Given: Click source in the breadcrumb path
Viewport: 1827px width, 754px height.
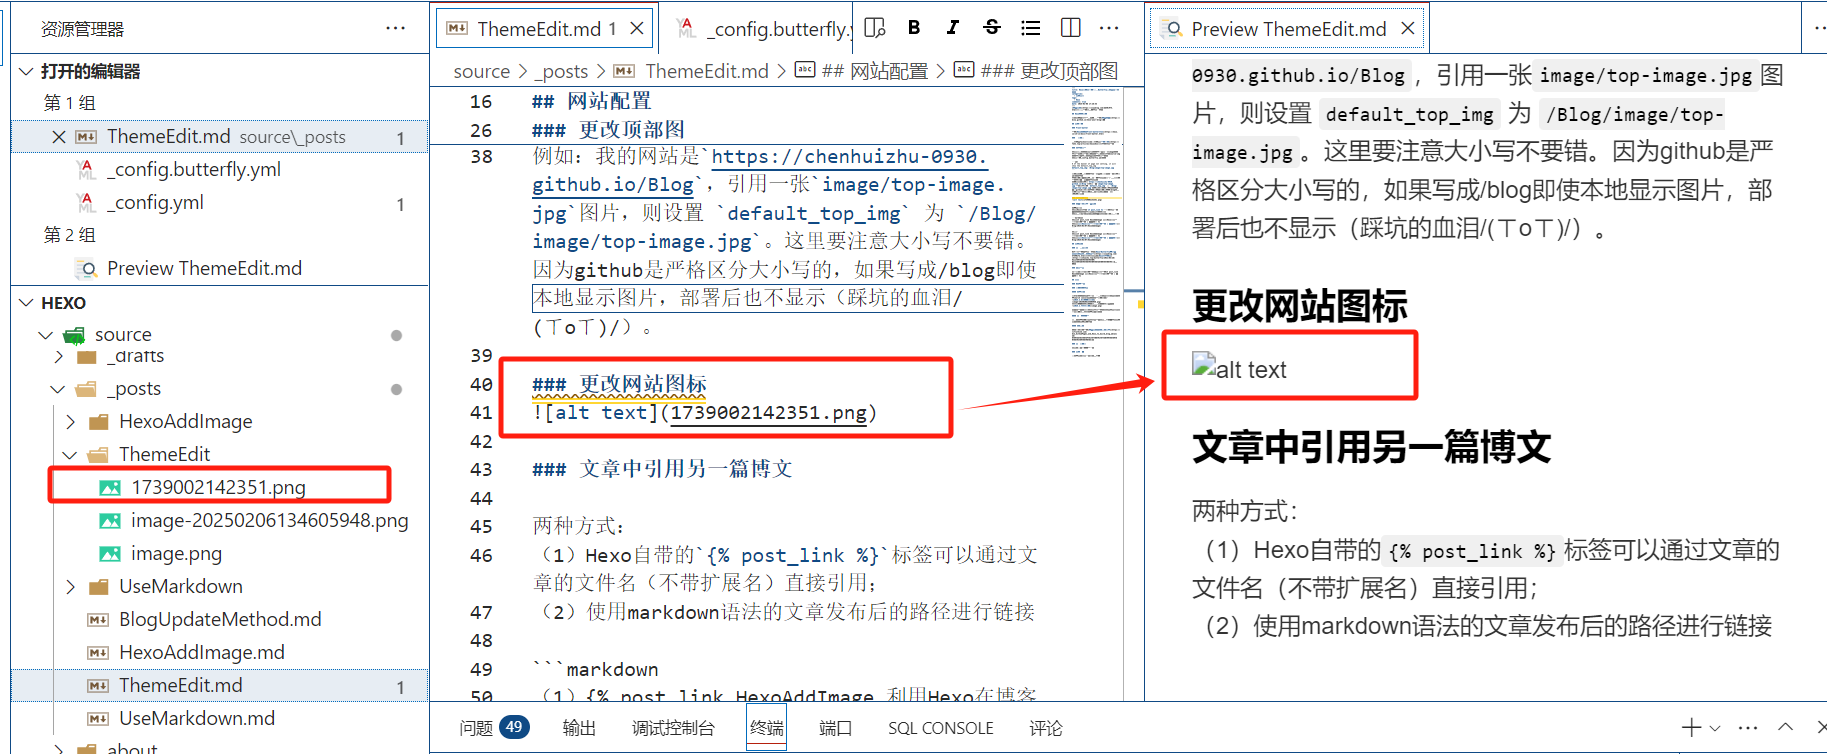Looking at the screenshot, I should (482, 71).
